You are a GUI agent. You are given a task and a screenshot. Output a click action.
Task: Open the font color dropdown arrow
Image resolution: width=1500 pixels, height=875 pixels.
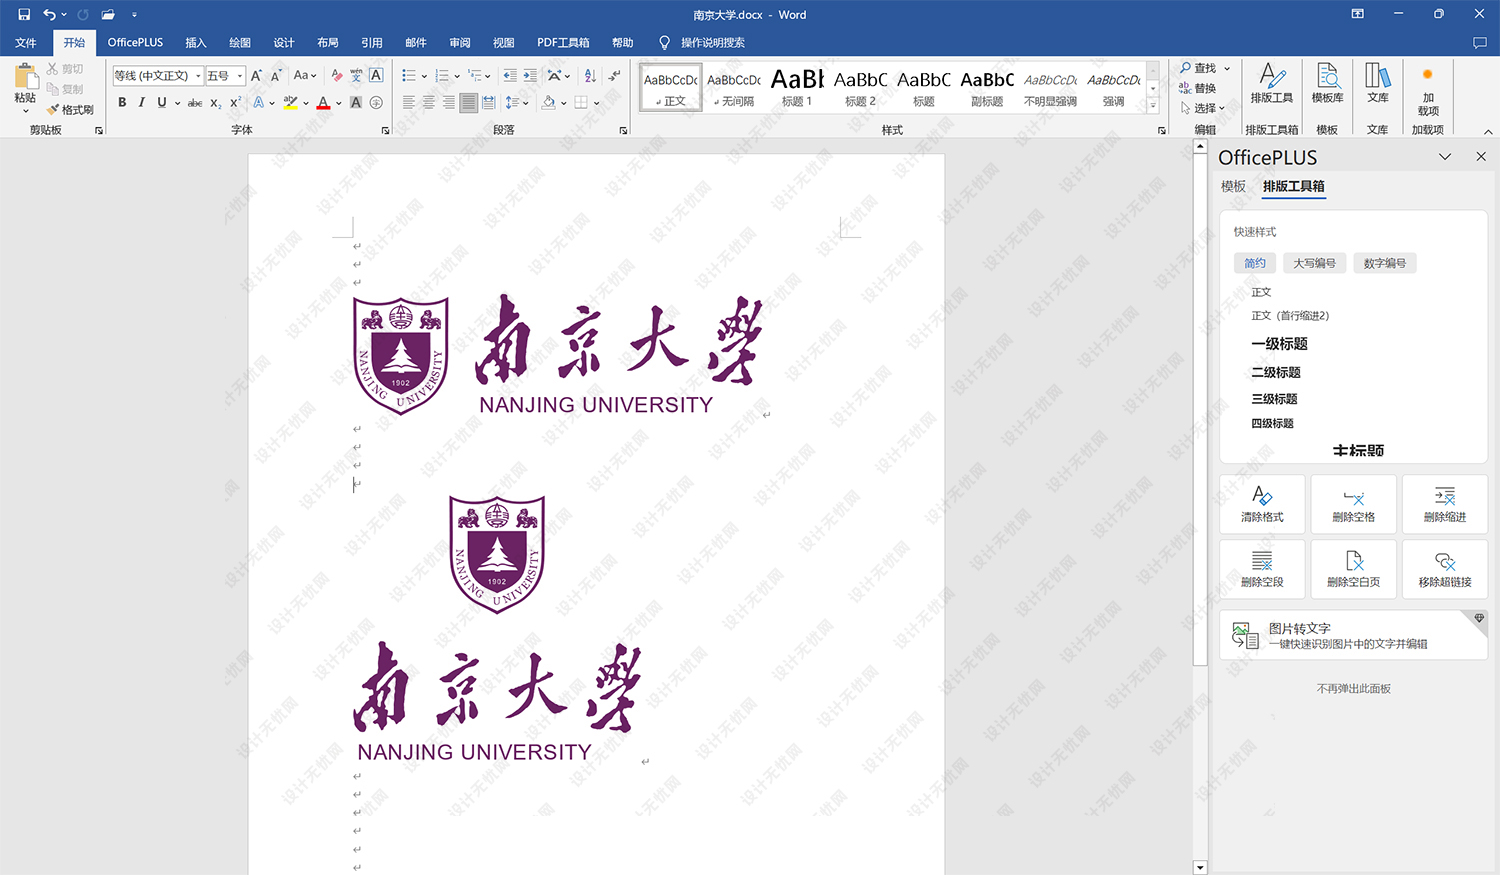tap(338, 102)
